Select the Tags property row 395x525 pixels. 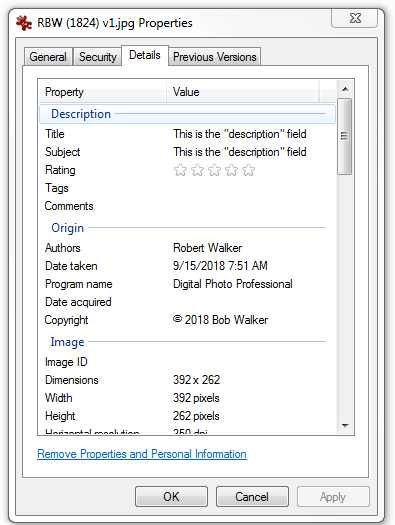[187, 188]
